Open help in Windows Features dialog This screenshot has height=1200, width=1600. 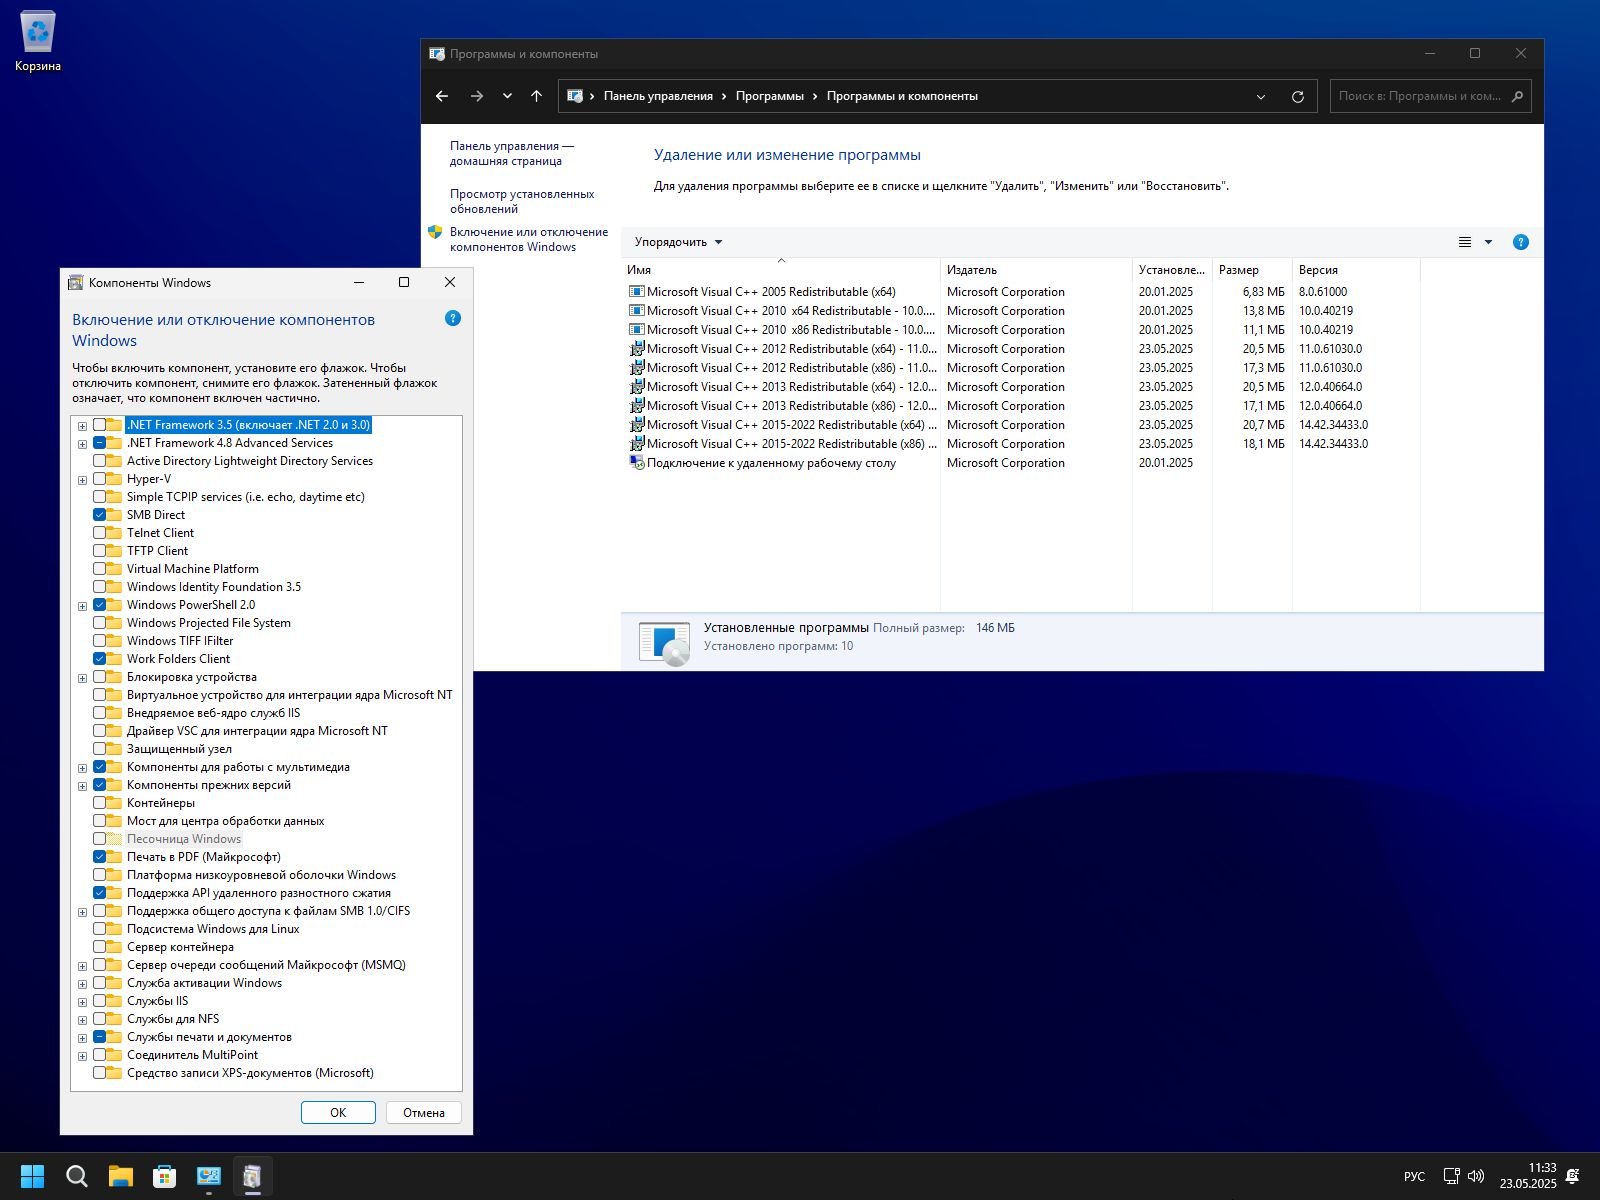pyautogui.click(x=453, y=318)
